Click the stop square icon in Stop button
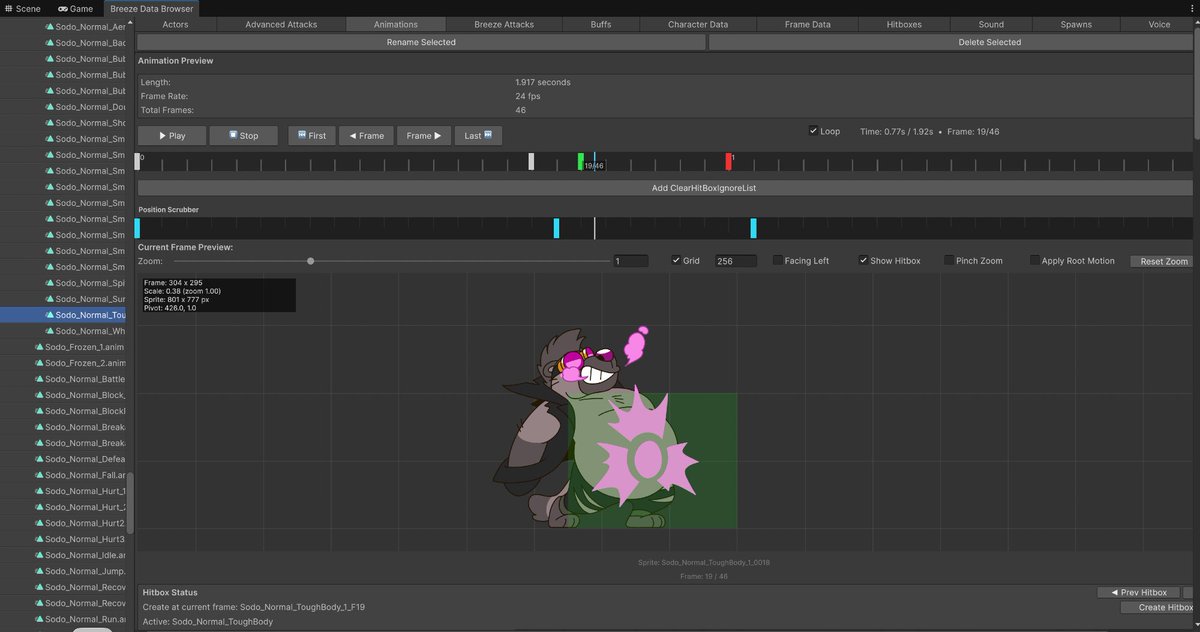Viewport: 1200px width, 632px height. click(232, 135)
